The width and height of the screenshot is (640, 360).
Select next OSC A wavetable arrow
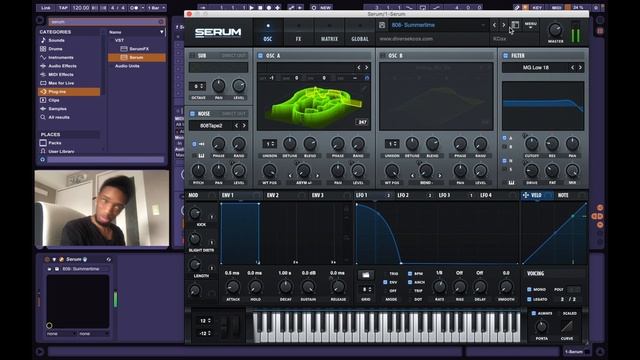(367, 67)
